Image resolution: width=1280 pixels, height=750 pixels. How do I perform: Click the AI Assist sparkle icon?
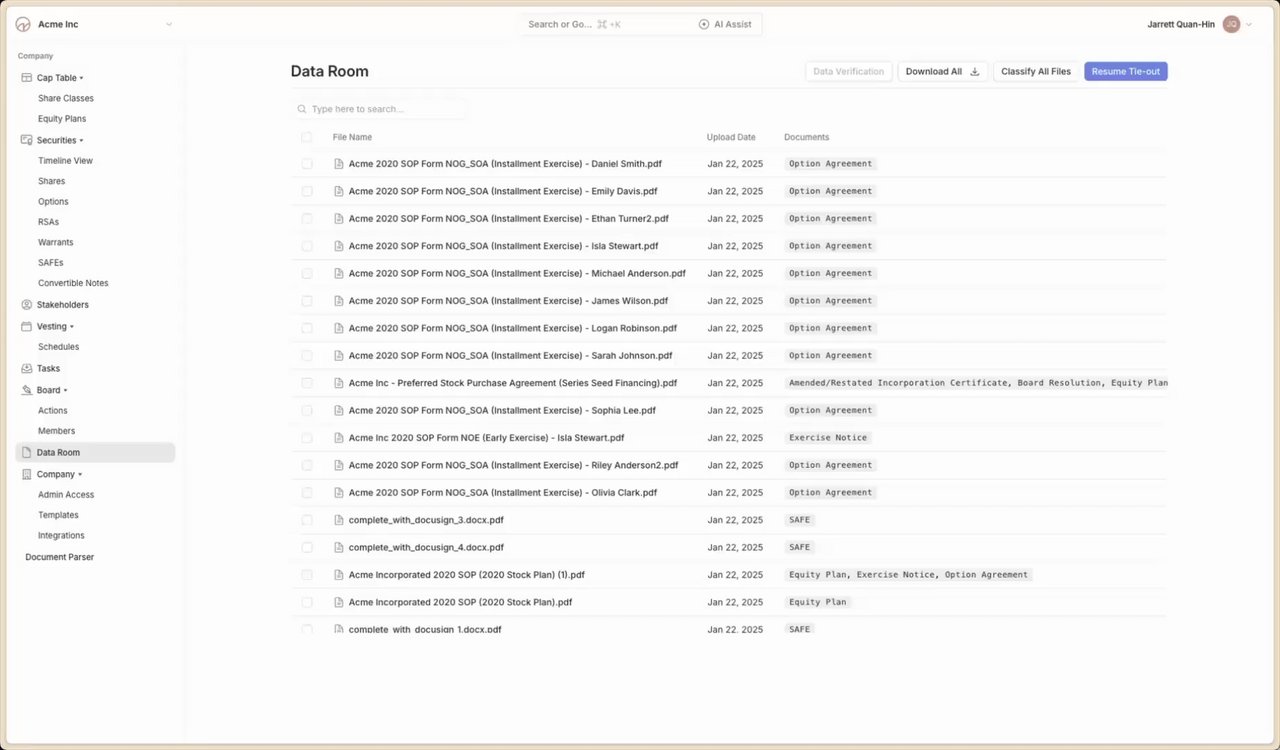(704, 24)
